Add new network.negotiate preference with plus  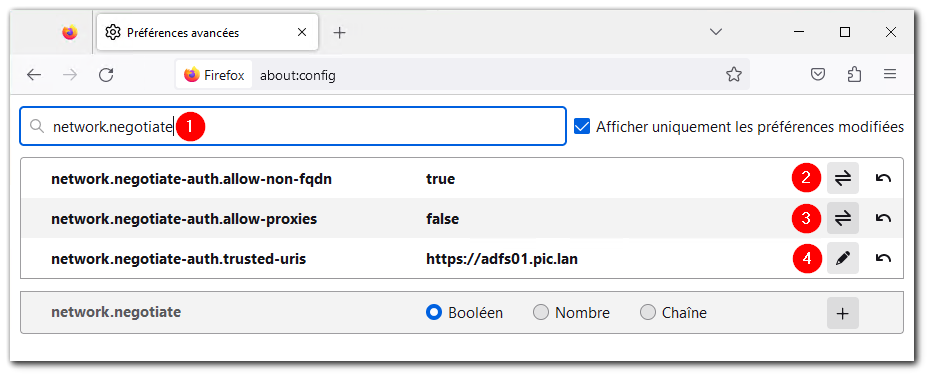(x=842, y=313)
